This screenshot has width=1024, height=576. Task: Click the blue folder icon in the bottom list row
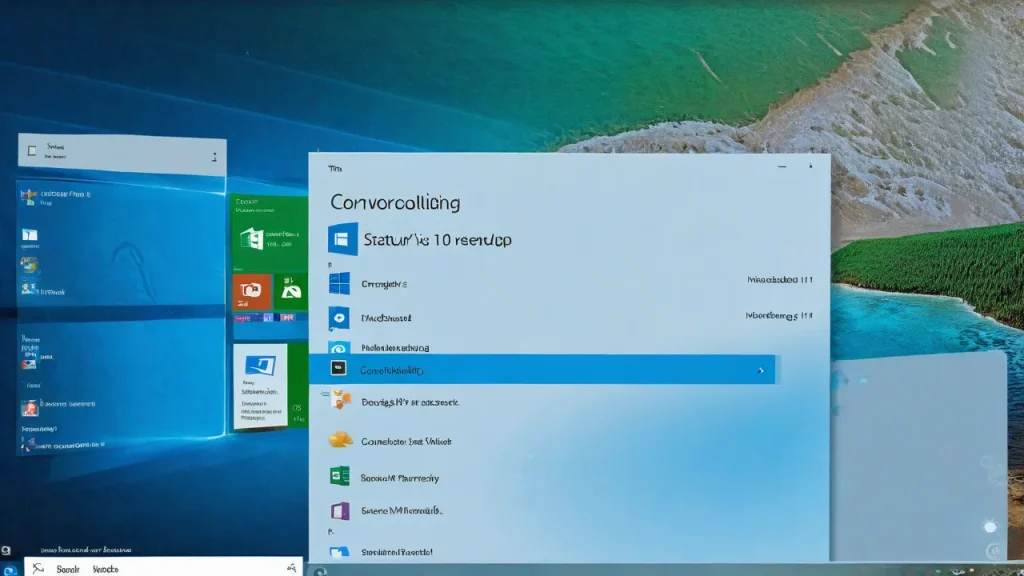(339, 552)
